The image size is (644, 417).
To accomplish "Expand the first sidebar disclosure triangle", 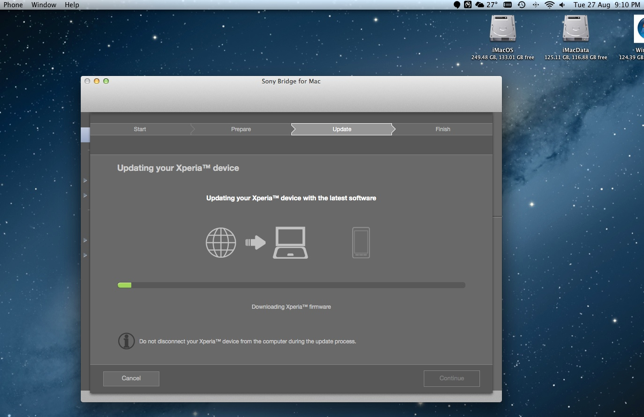I will coord(86,181).
